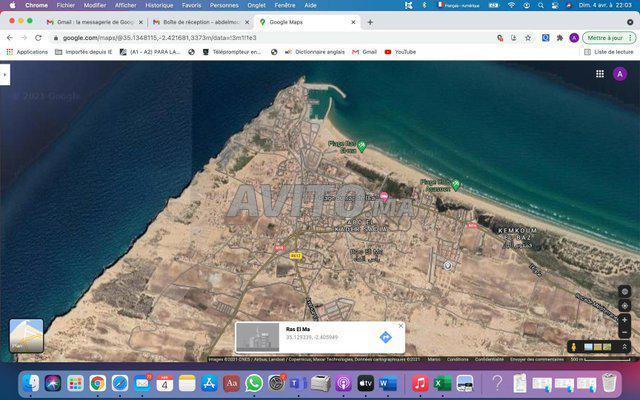Open the Google apps grid in Maps
The image size is (640, 400).
600,74
